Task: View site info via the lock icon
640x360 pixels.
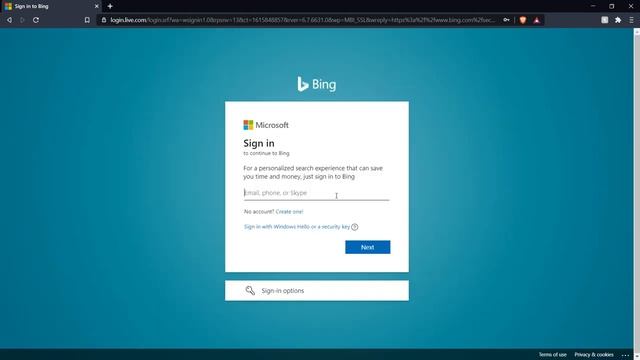Action: point(104,20)
